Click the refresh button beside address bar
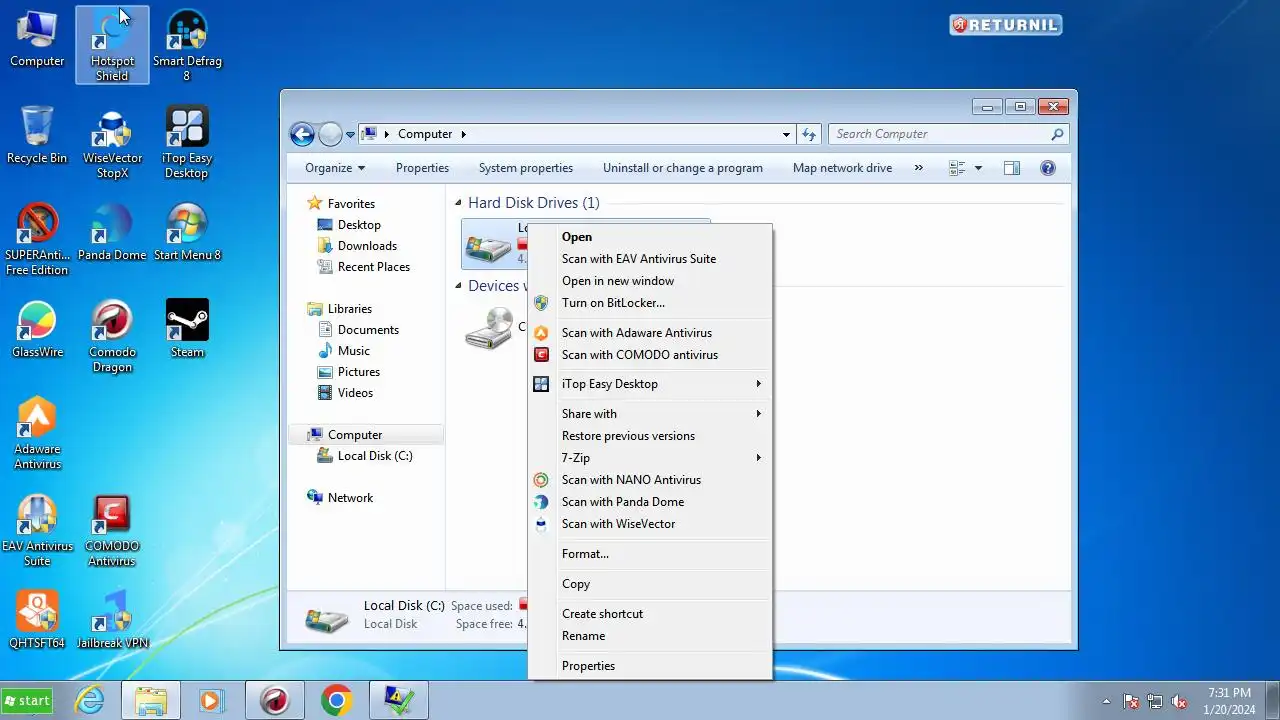This screenshot has width=1280, height=720. coord(809,134)
